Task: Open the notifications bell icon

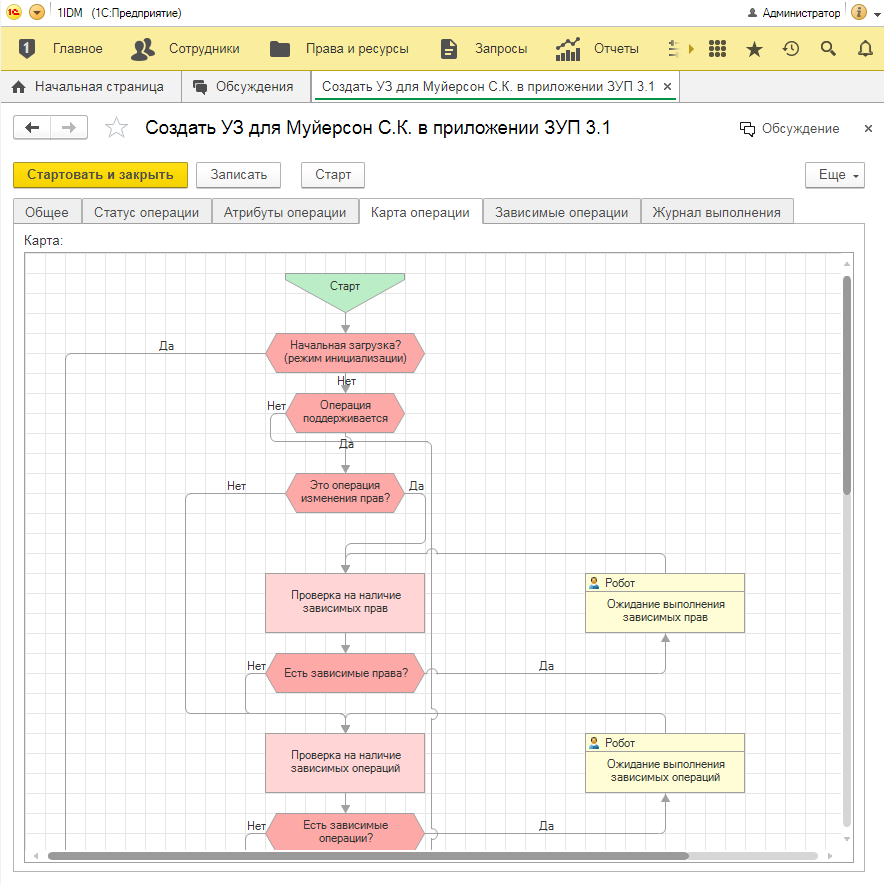Action: (x=865, y=48)
